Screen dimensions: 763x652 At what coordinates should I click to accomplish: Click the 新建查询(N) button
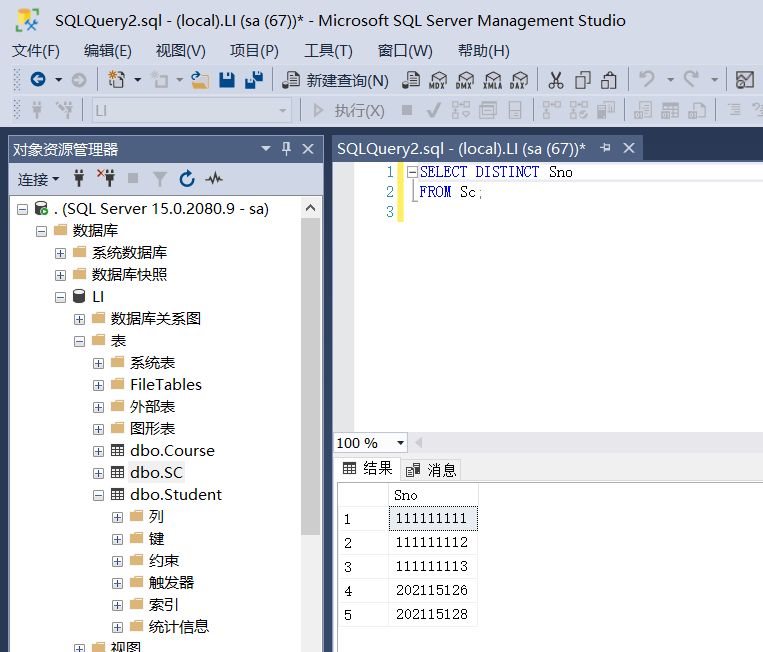[335, 80]
